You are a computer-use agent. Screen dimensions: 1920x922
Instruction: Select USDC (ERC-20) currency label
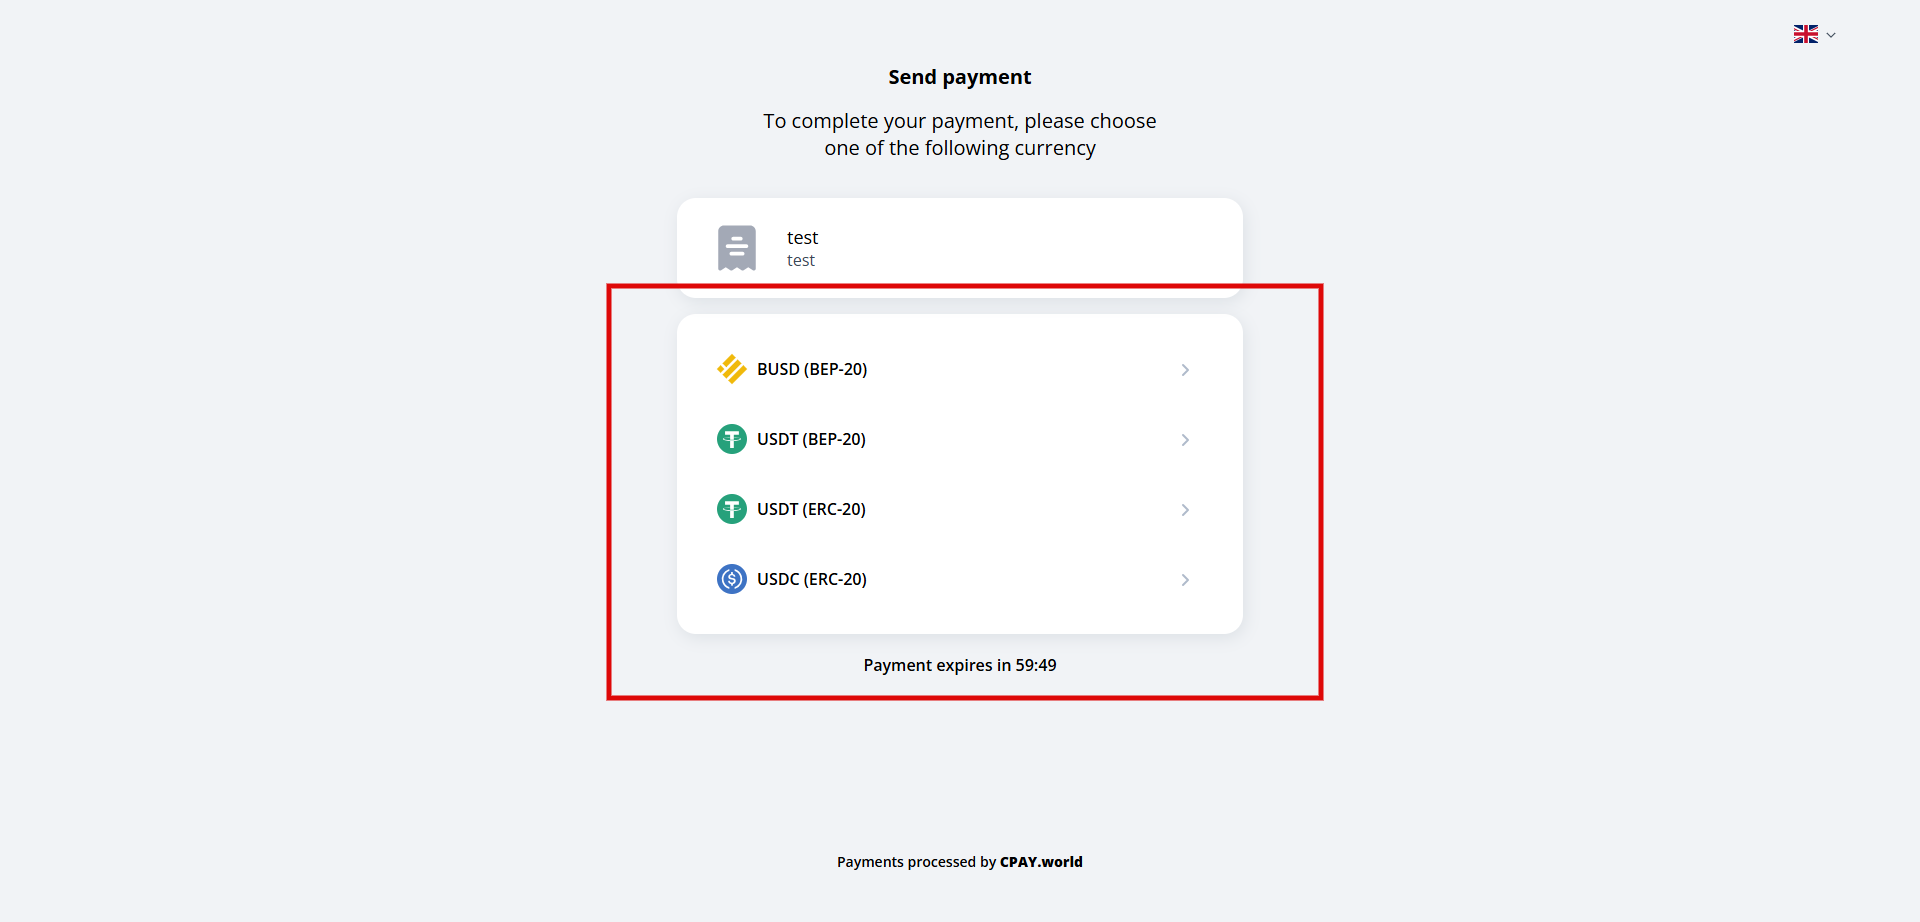pyautogui.click(x=812, y=579)
